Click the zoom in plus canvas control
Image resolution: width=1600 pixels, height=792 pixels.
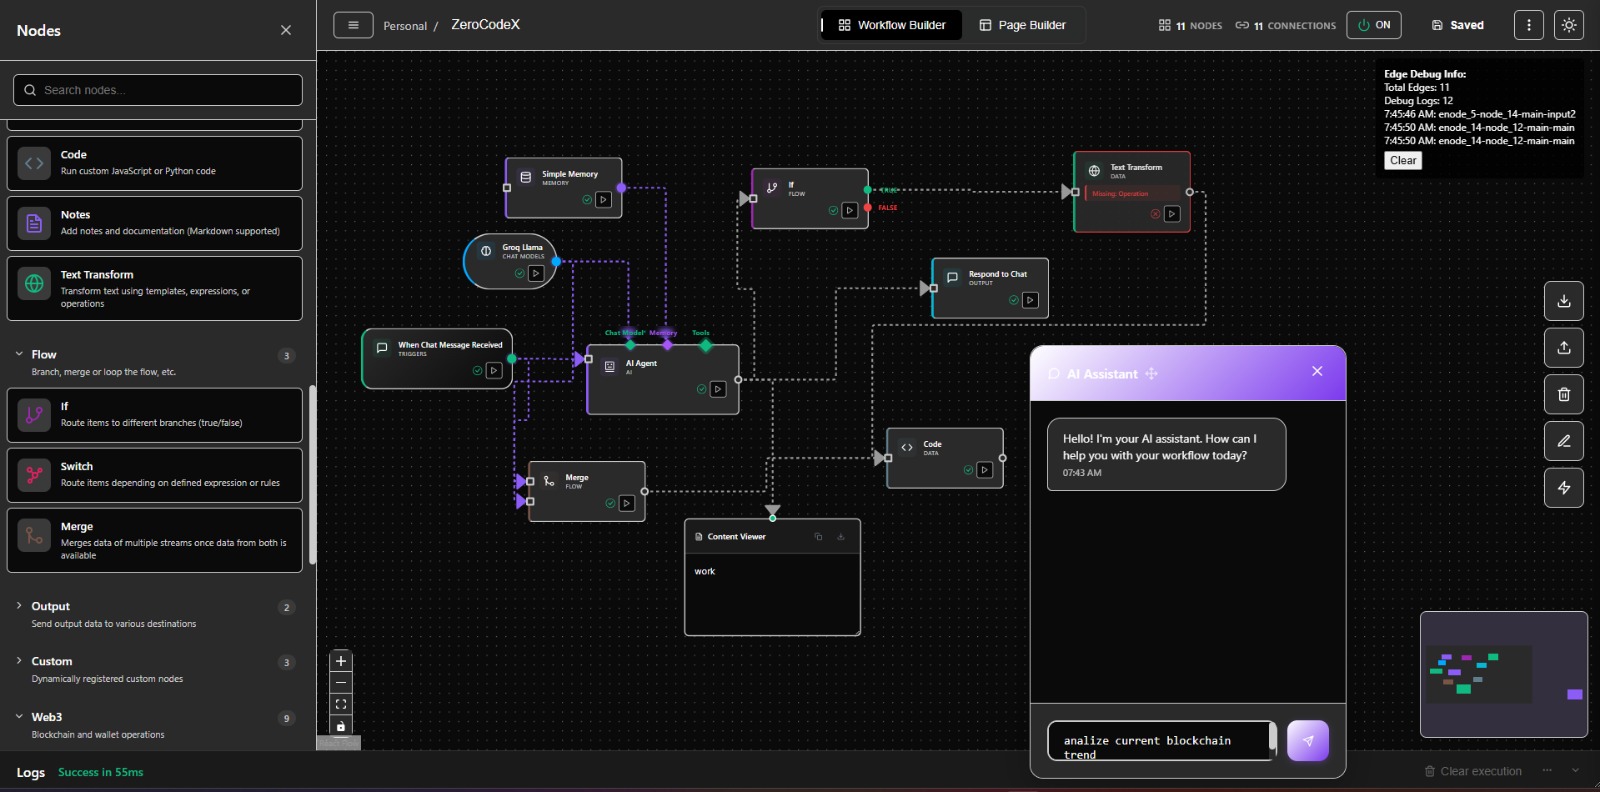tap(341, 661)
